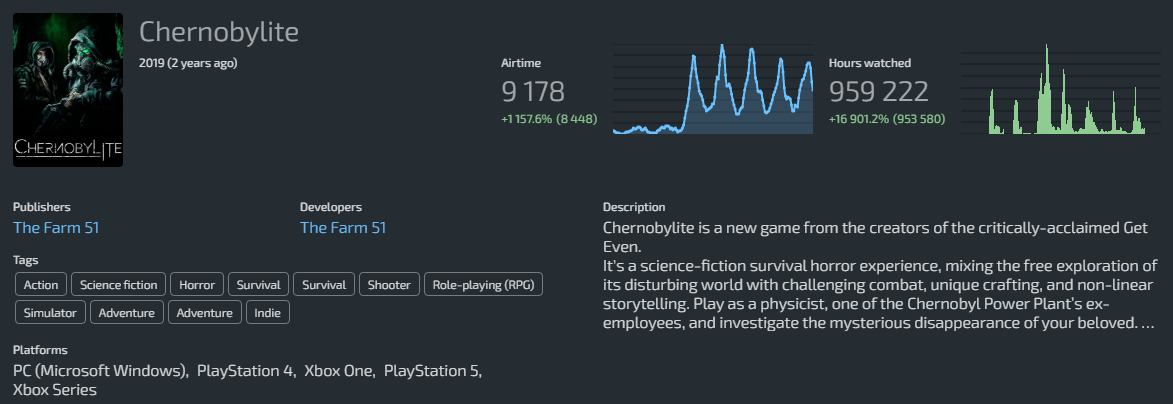Choose the Shooter tag

389,285
